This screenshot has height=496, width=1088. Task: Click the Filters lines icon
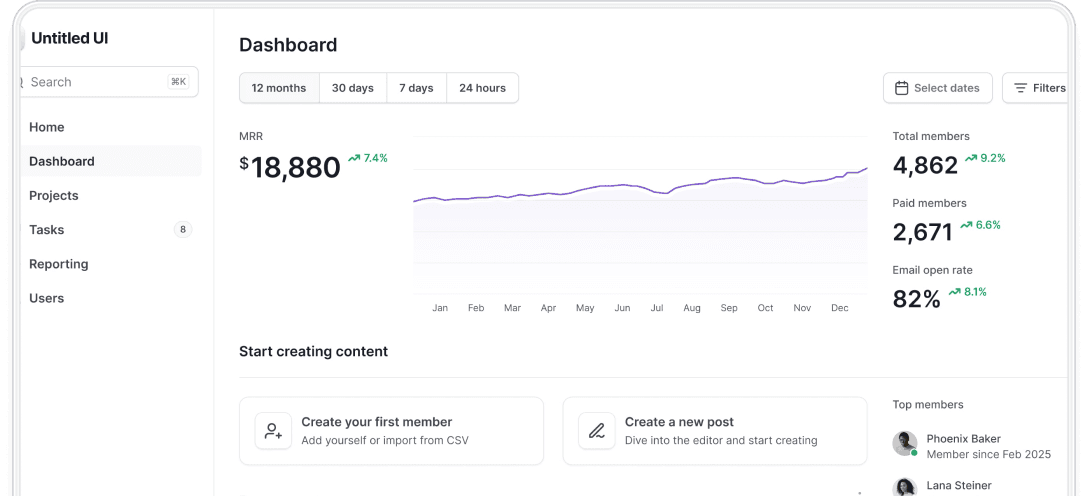1020,88
